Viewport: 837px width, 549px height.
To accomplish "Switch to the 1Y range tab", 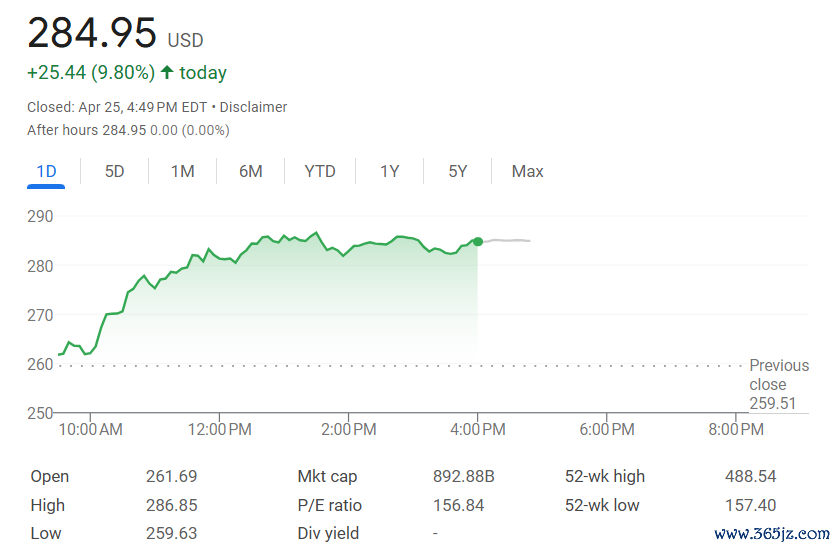I will [x=389, y=171].
